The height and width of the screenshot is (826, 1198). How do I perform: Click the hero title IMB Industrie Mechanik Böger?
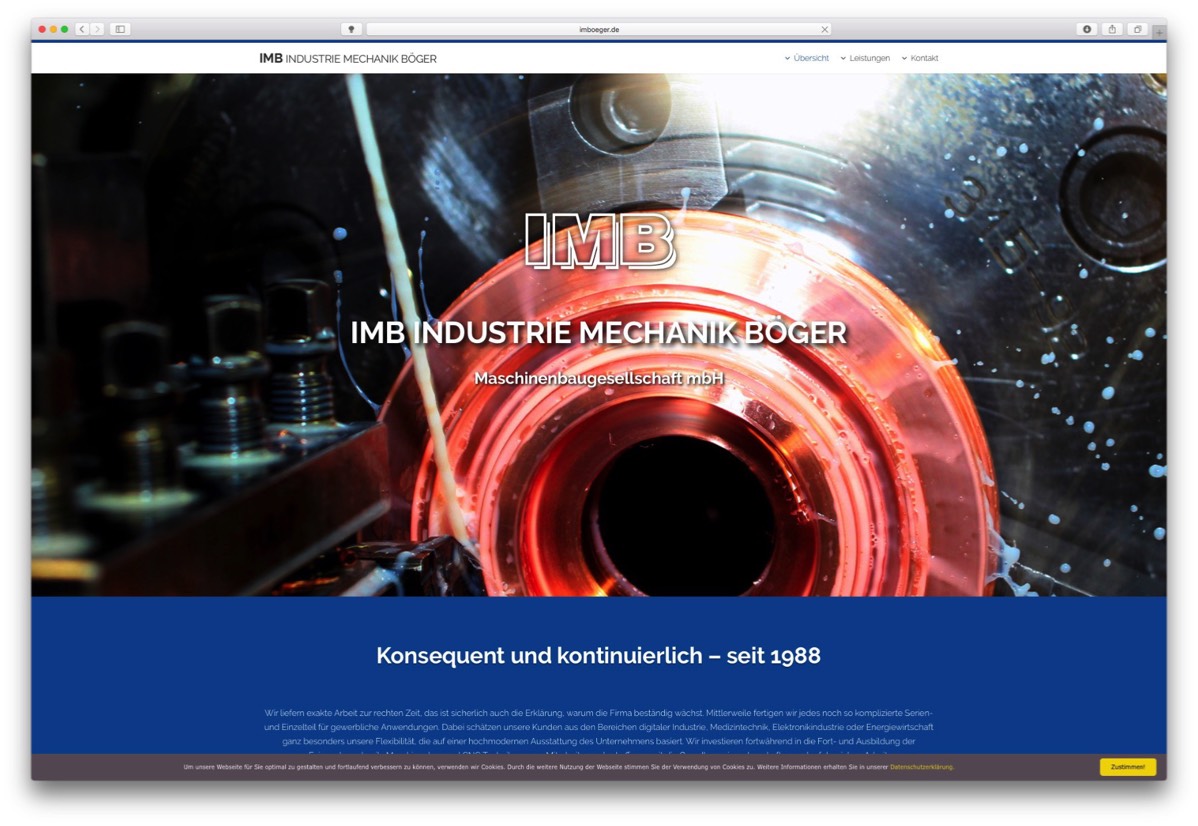pyautogui.click(x=598, y=333)
